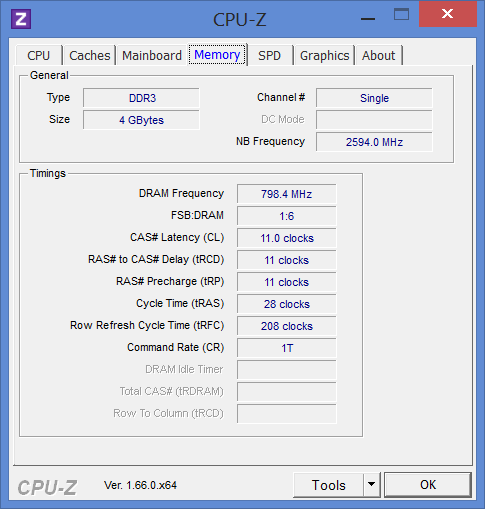Switch to the SPD tab

click(x=269, y=55)
